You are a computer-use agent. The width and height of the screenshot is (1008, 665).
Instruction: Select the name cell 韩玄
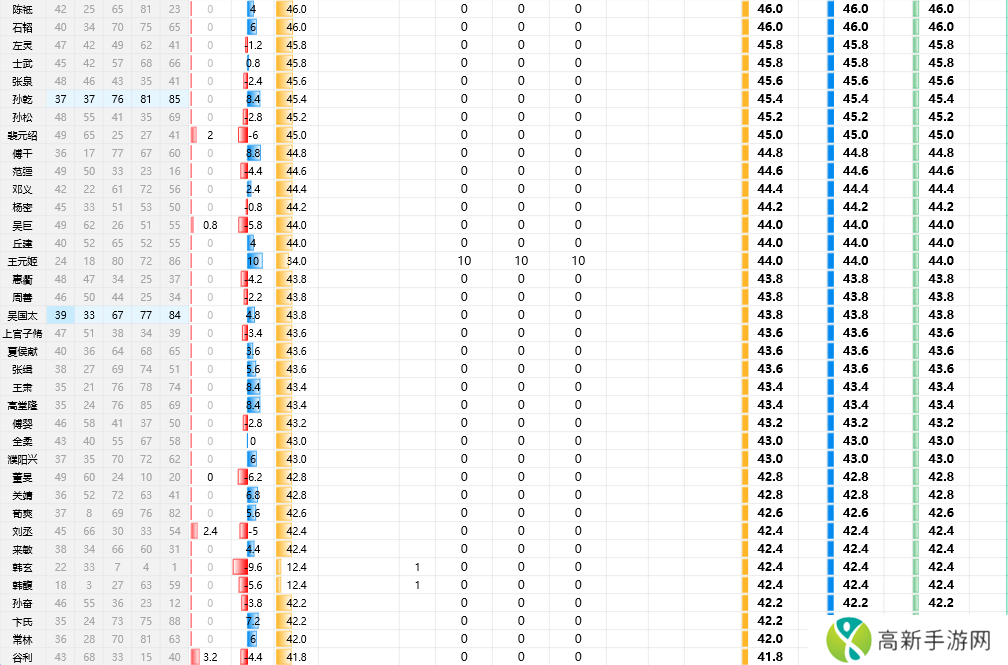point(22,567)
